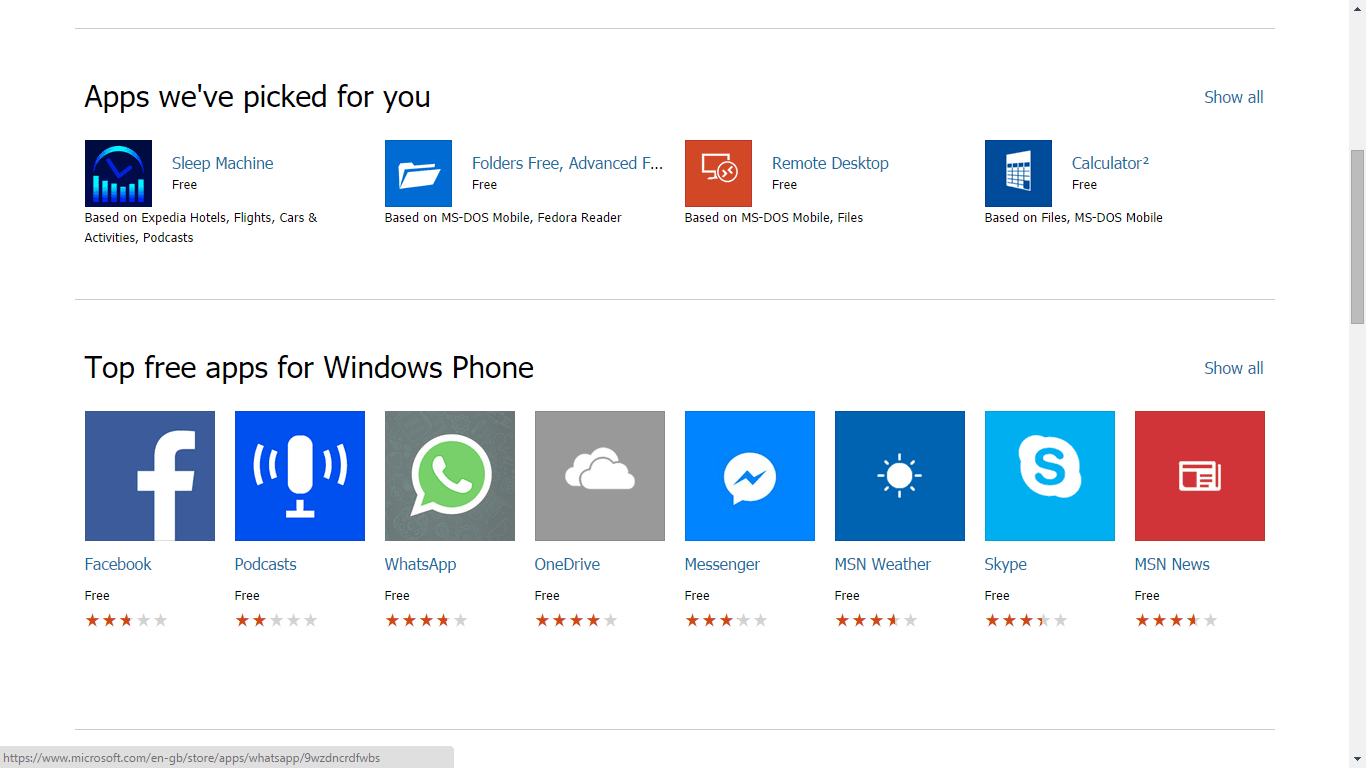Select the Skype name link
The image size is (1366, 768).
coord(1005,564)
